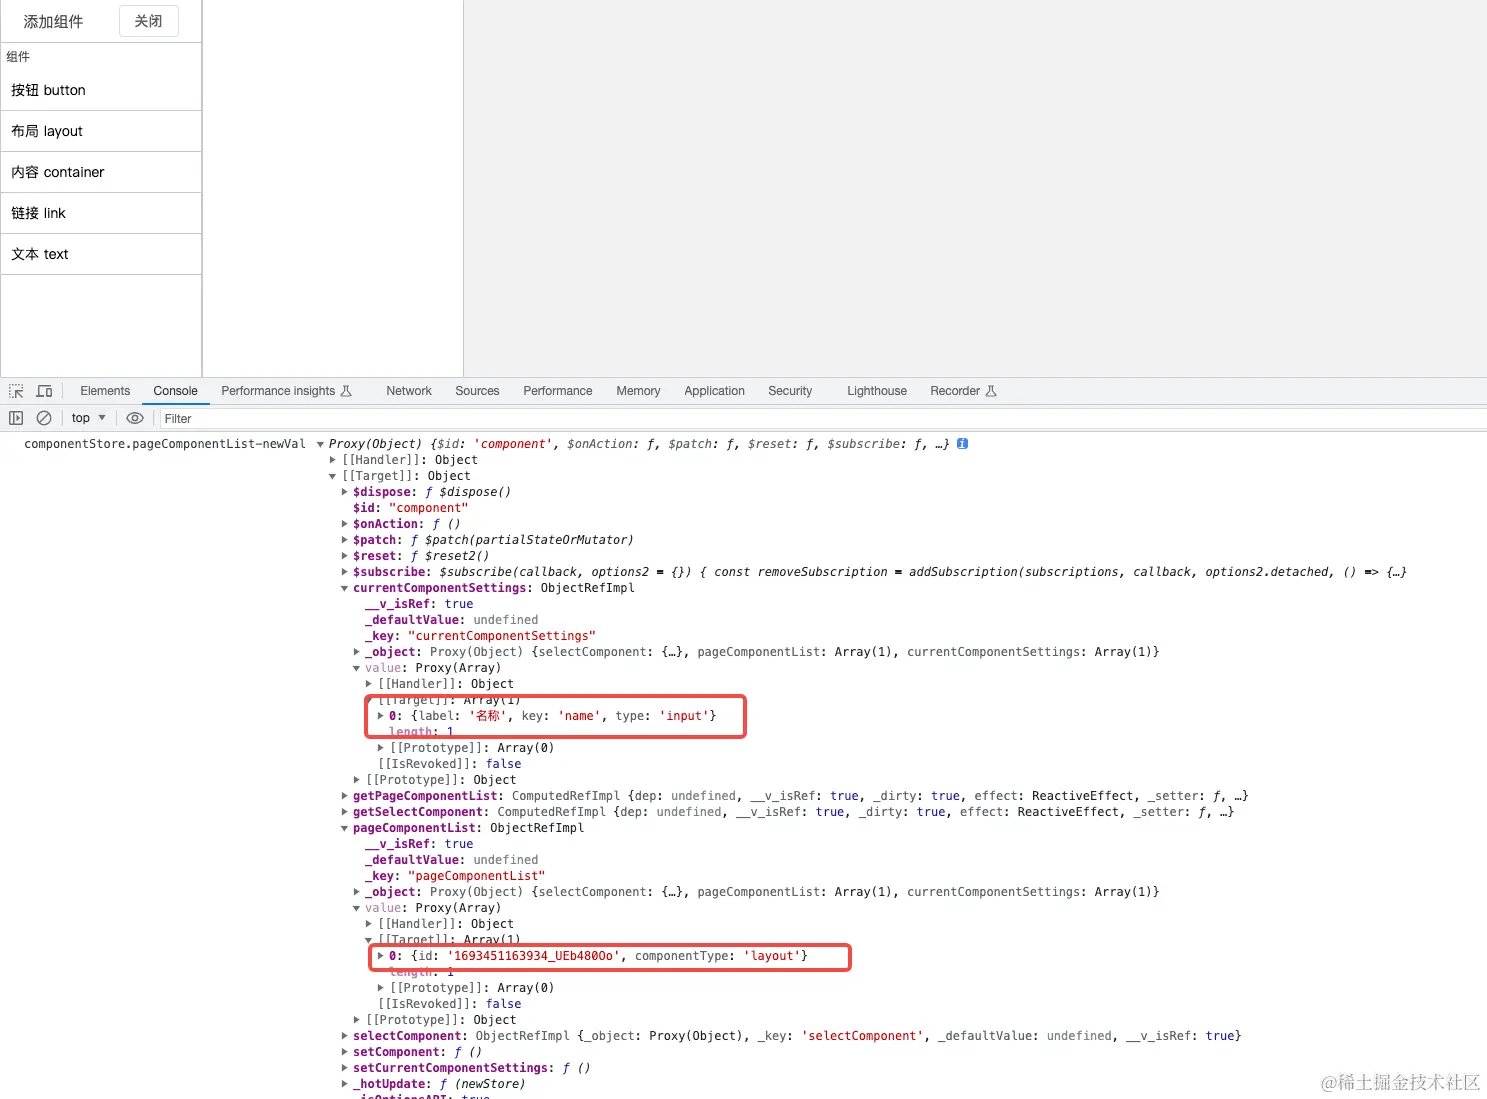1487x1099 pixels.
Task: Click the 添加组件 panel title
Action: [53, 21]
